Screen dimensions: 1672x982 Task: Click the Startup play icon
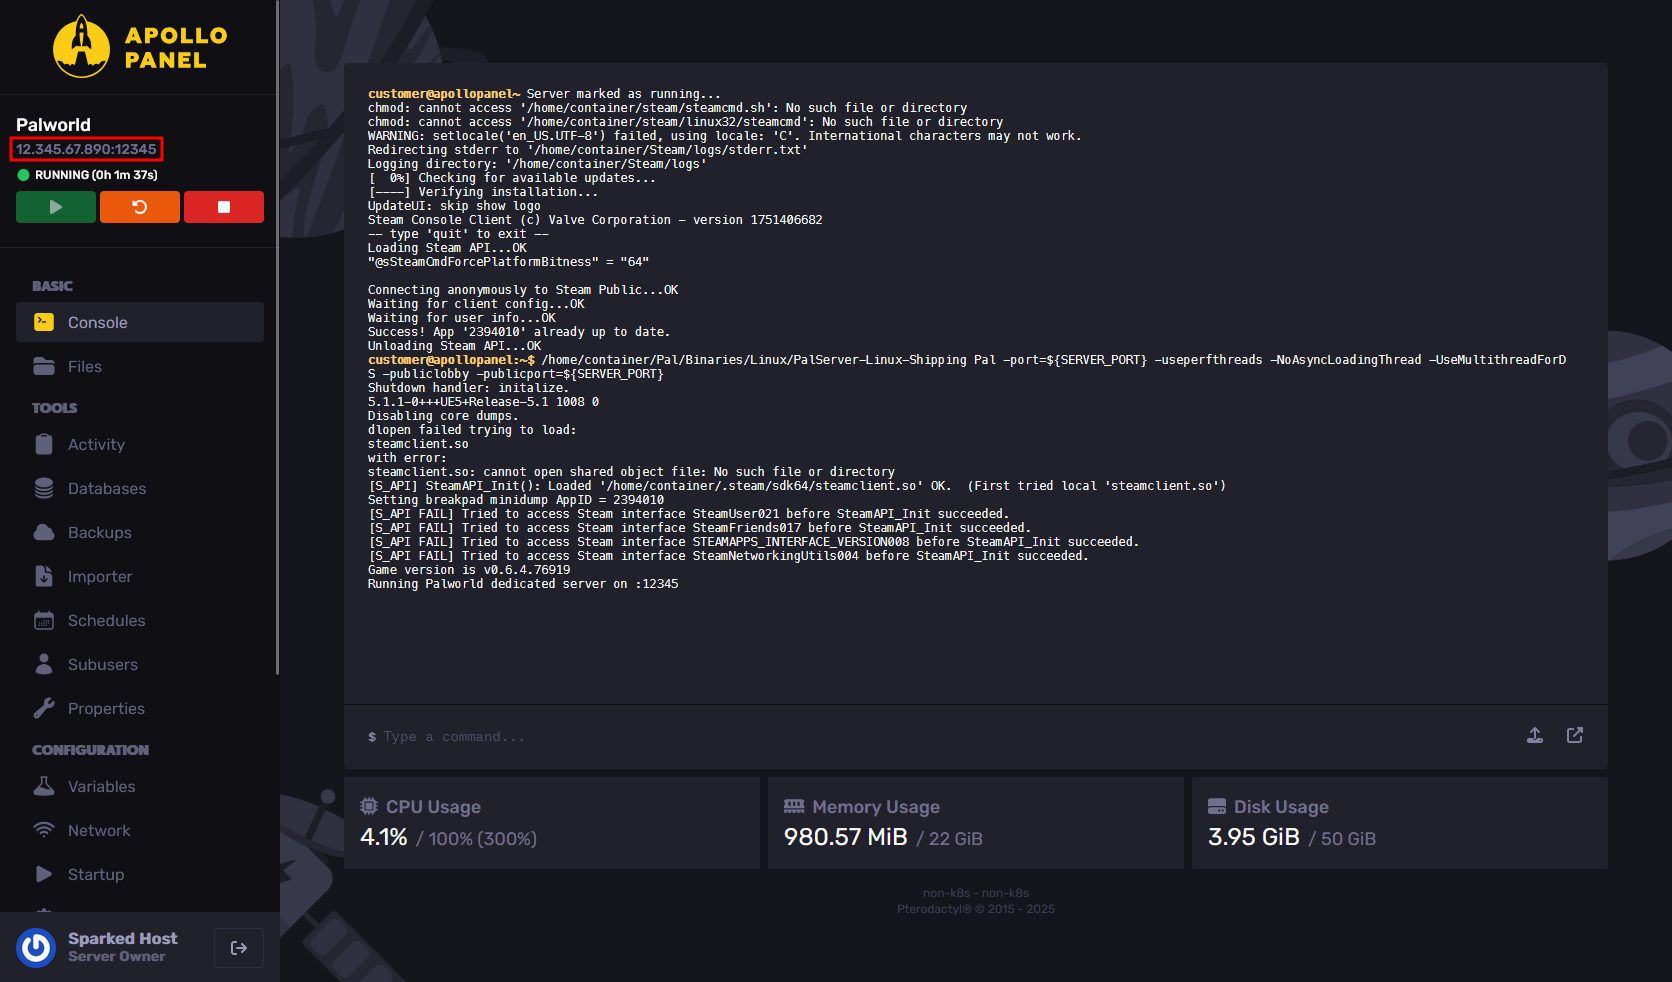click(44, 874)
